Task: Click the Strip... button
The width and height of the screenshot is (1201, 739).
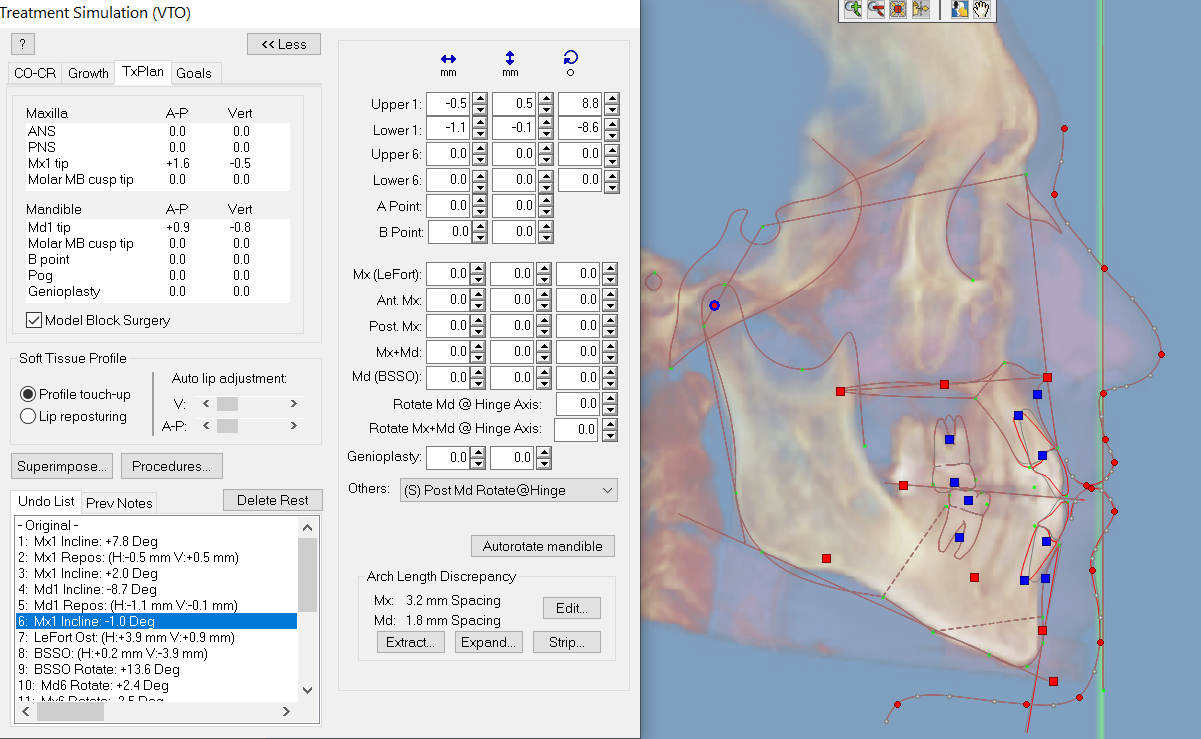Action: tap(567, 642)
